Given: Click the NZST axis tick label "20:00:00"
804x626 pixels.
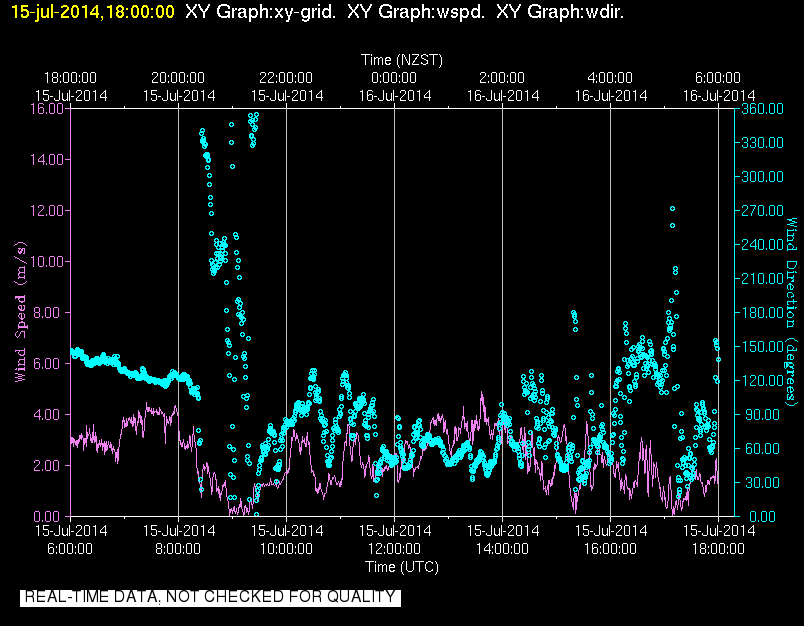Looking at the screenshot, I should (178, 78).
